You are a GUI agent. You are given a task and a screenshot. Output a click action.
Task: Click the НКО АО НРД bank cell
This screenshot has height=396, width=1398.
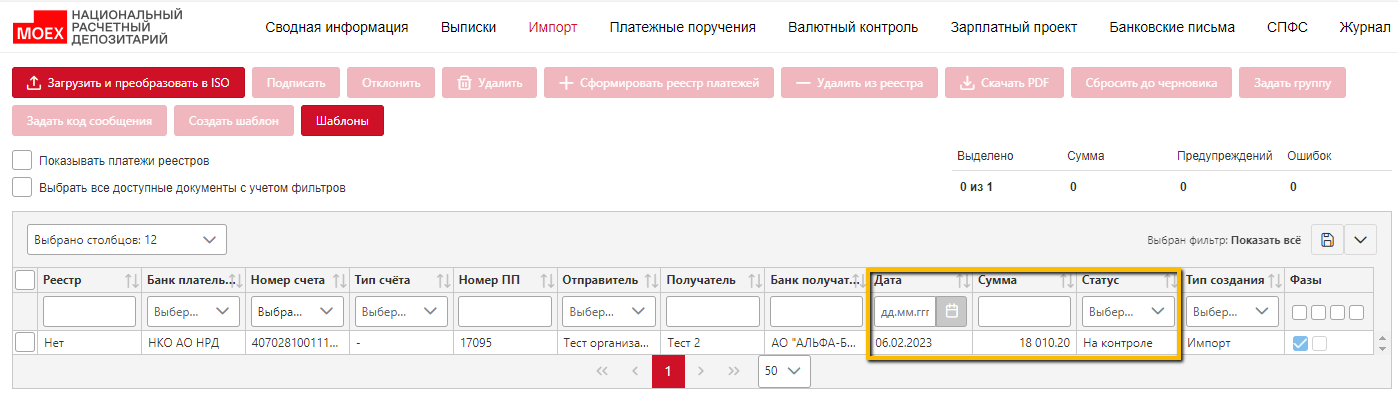click(x=193, y=343)
